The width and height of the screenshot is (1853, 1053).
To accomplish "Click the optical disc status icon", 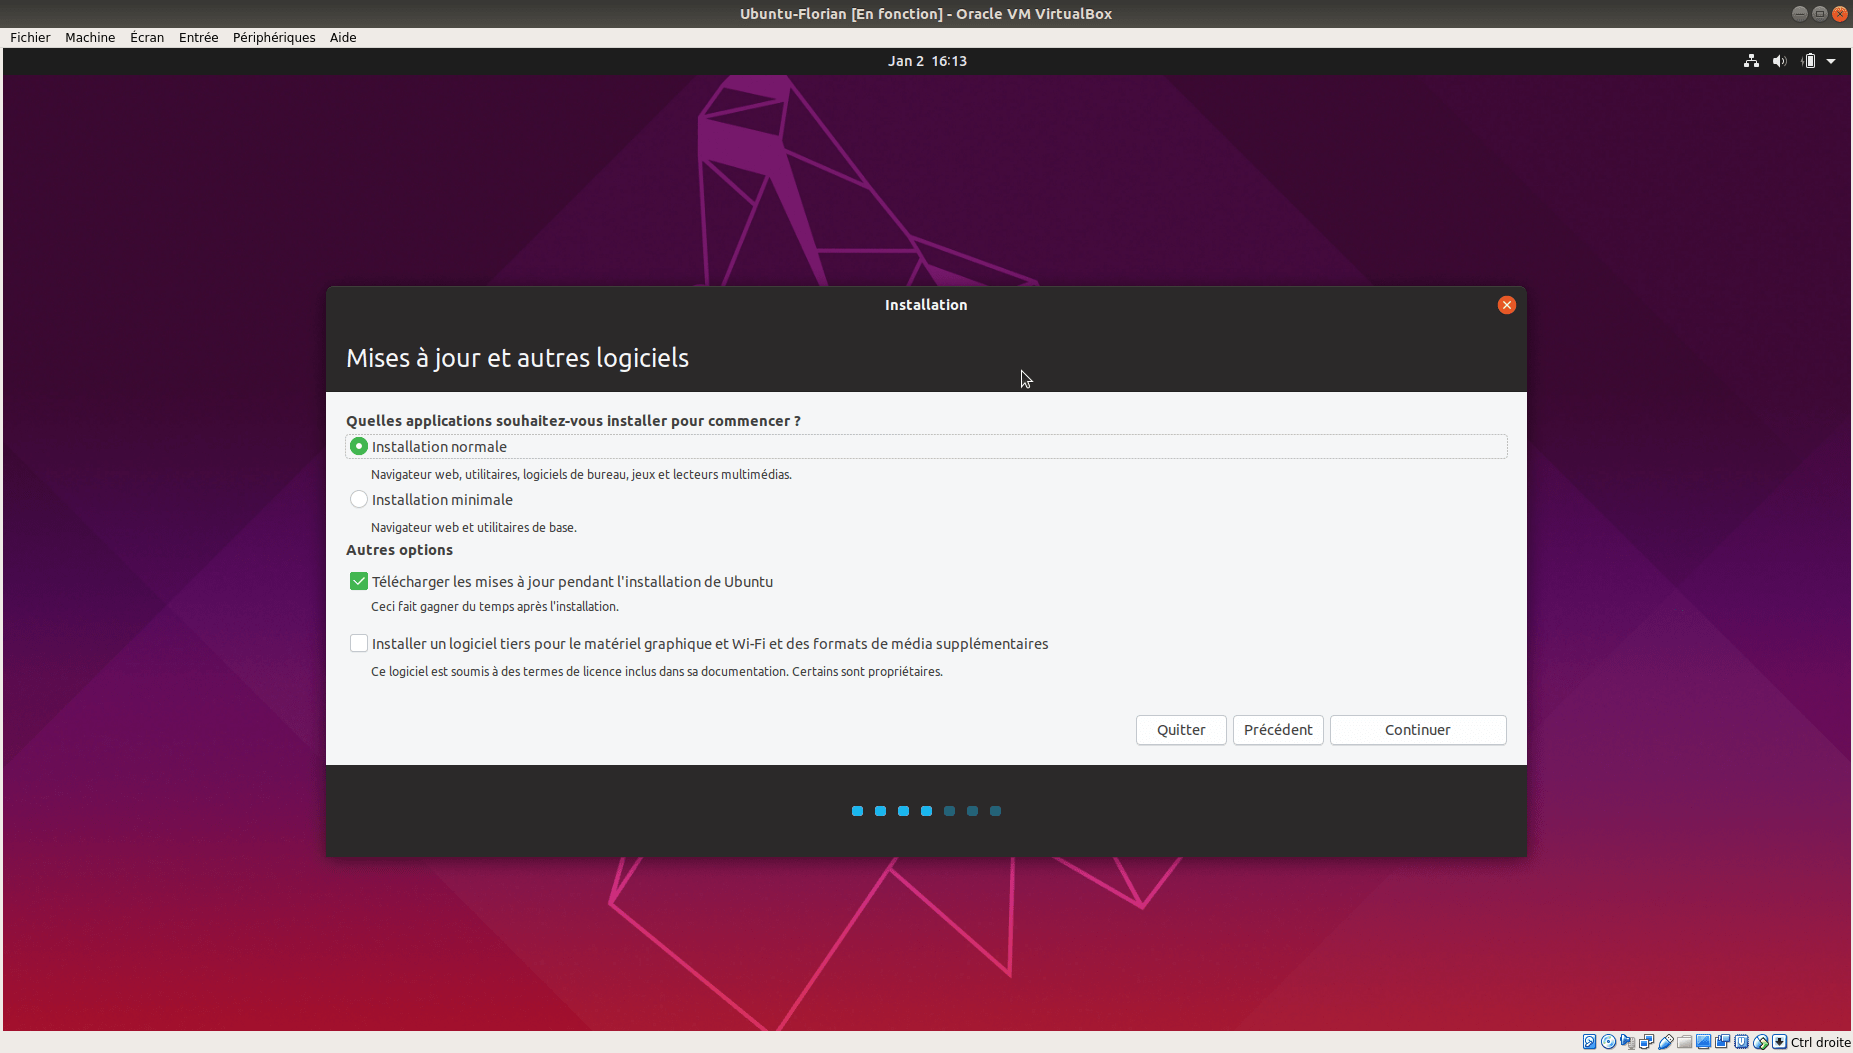I will click(x=1608, y=1042).
